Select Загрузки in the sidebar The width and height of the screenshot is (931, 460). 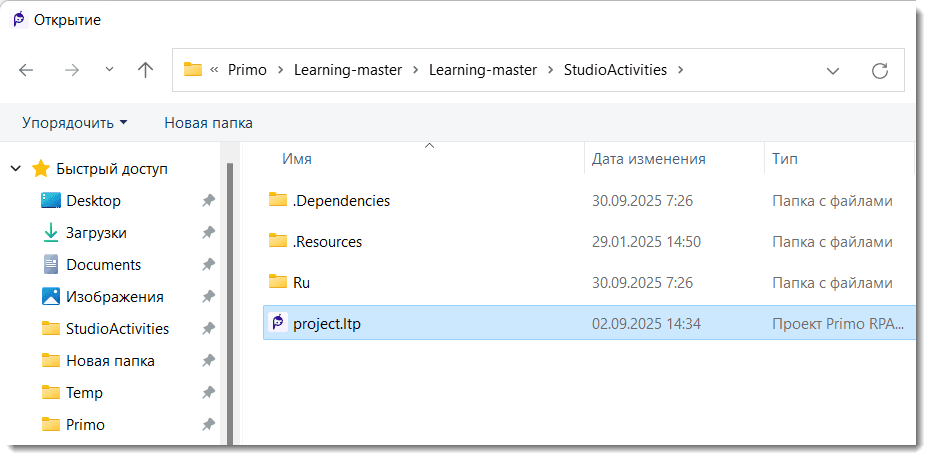pos(96,233)
